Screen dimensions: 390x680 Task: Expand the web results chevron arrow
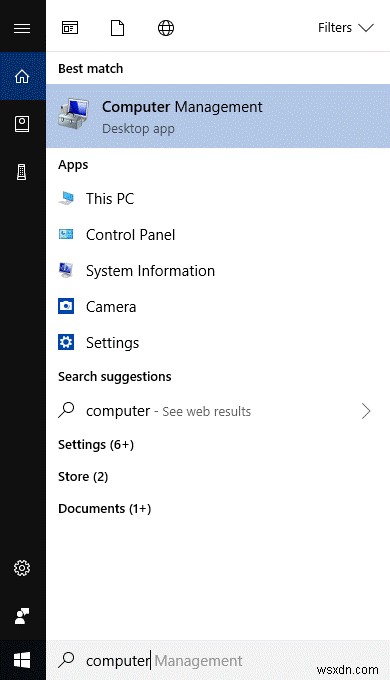click(366, 411)
